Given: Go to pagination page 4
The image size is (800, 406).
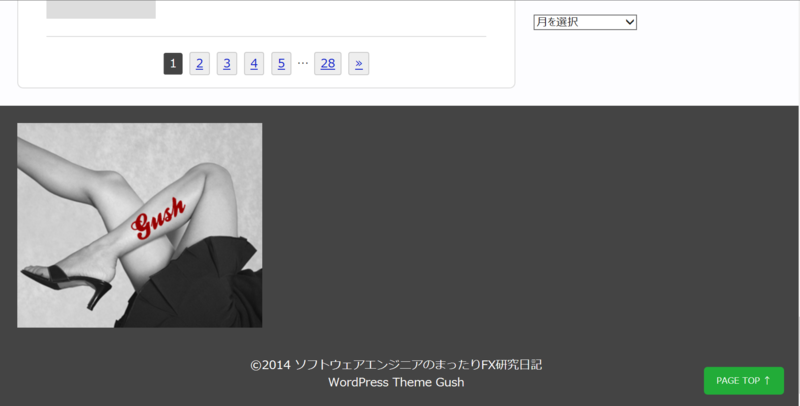Looking at the screenshot, I should point(254,64).
